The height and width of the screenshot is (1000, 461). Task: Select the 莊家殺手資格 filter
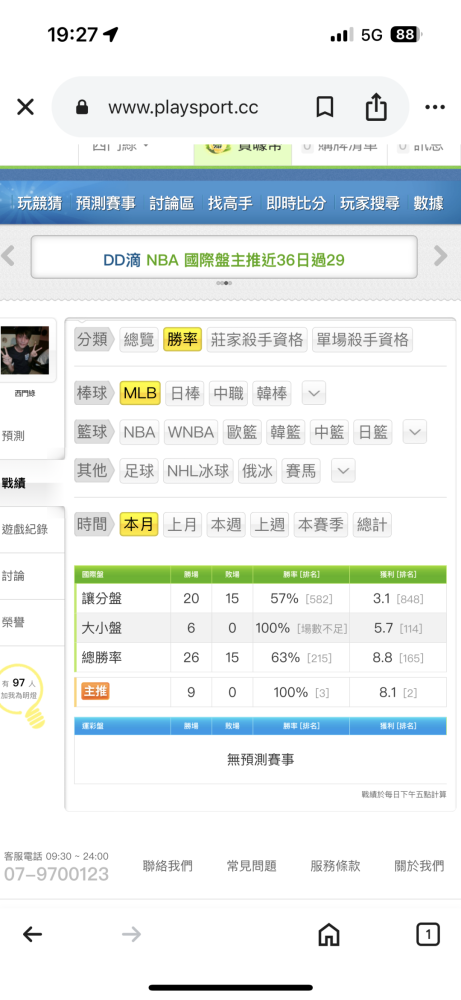coord(257,340)
